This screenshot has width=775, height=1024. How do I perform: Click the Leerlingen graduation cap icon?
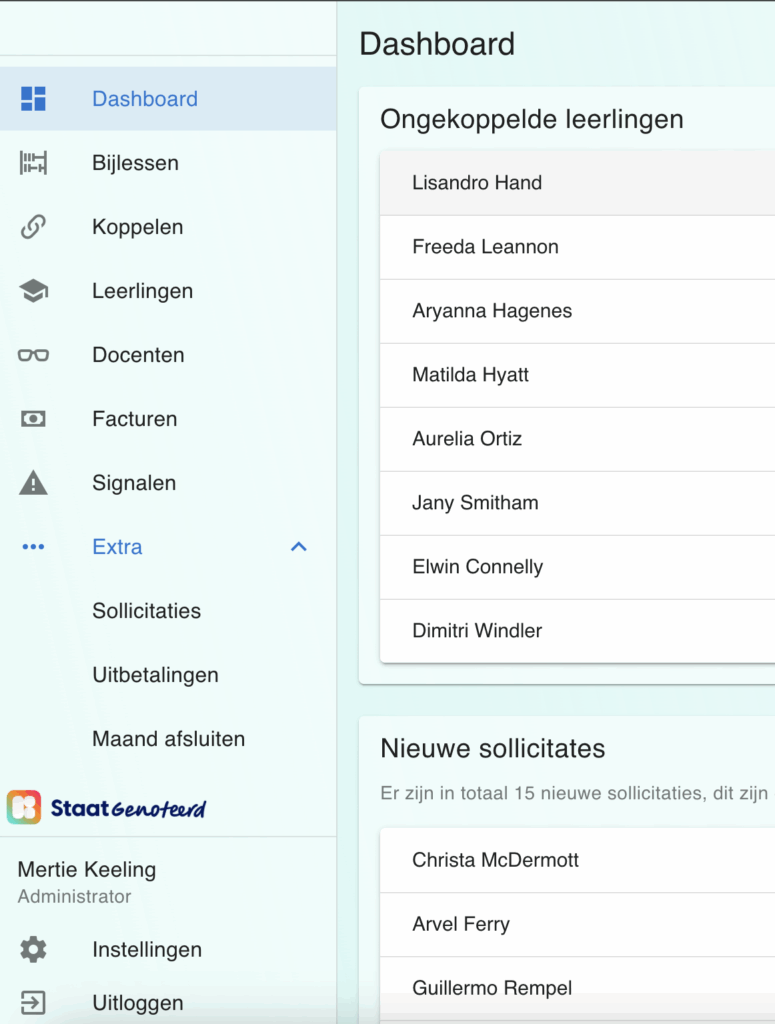(x=33, y=291)
